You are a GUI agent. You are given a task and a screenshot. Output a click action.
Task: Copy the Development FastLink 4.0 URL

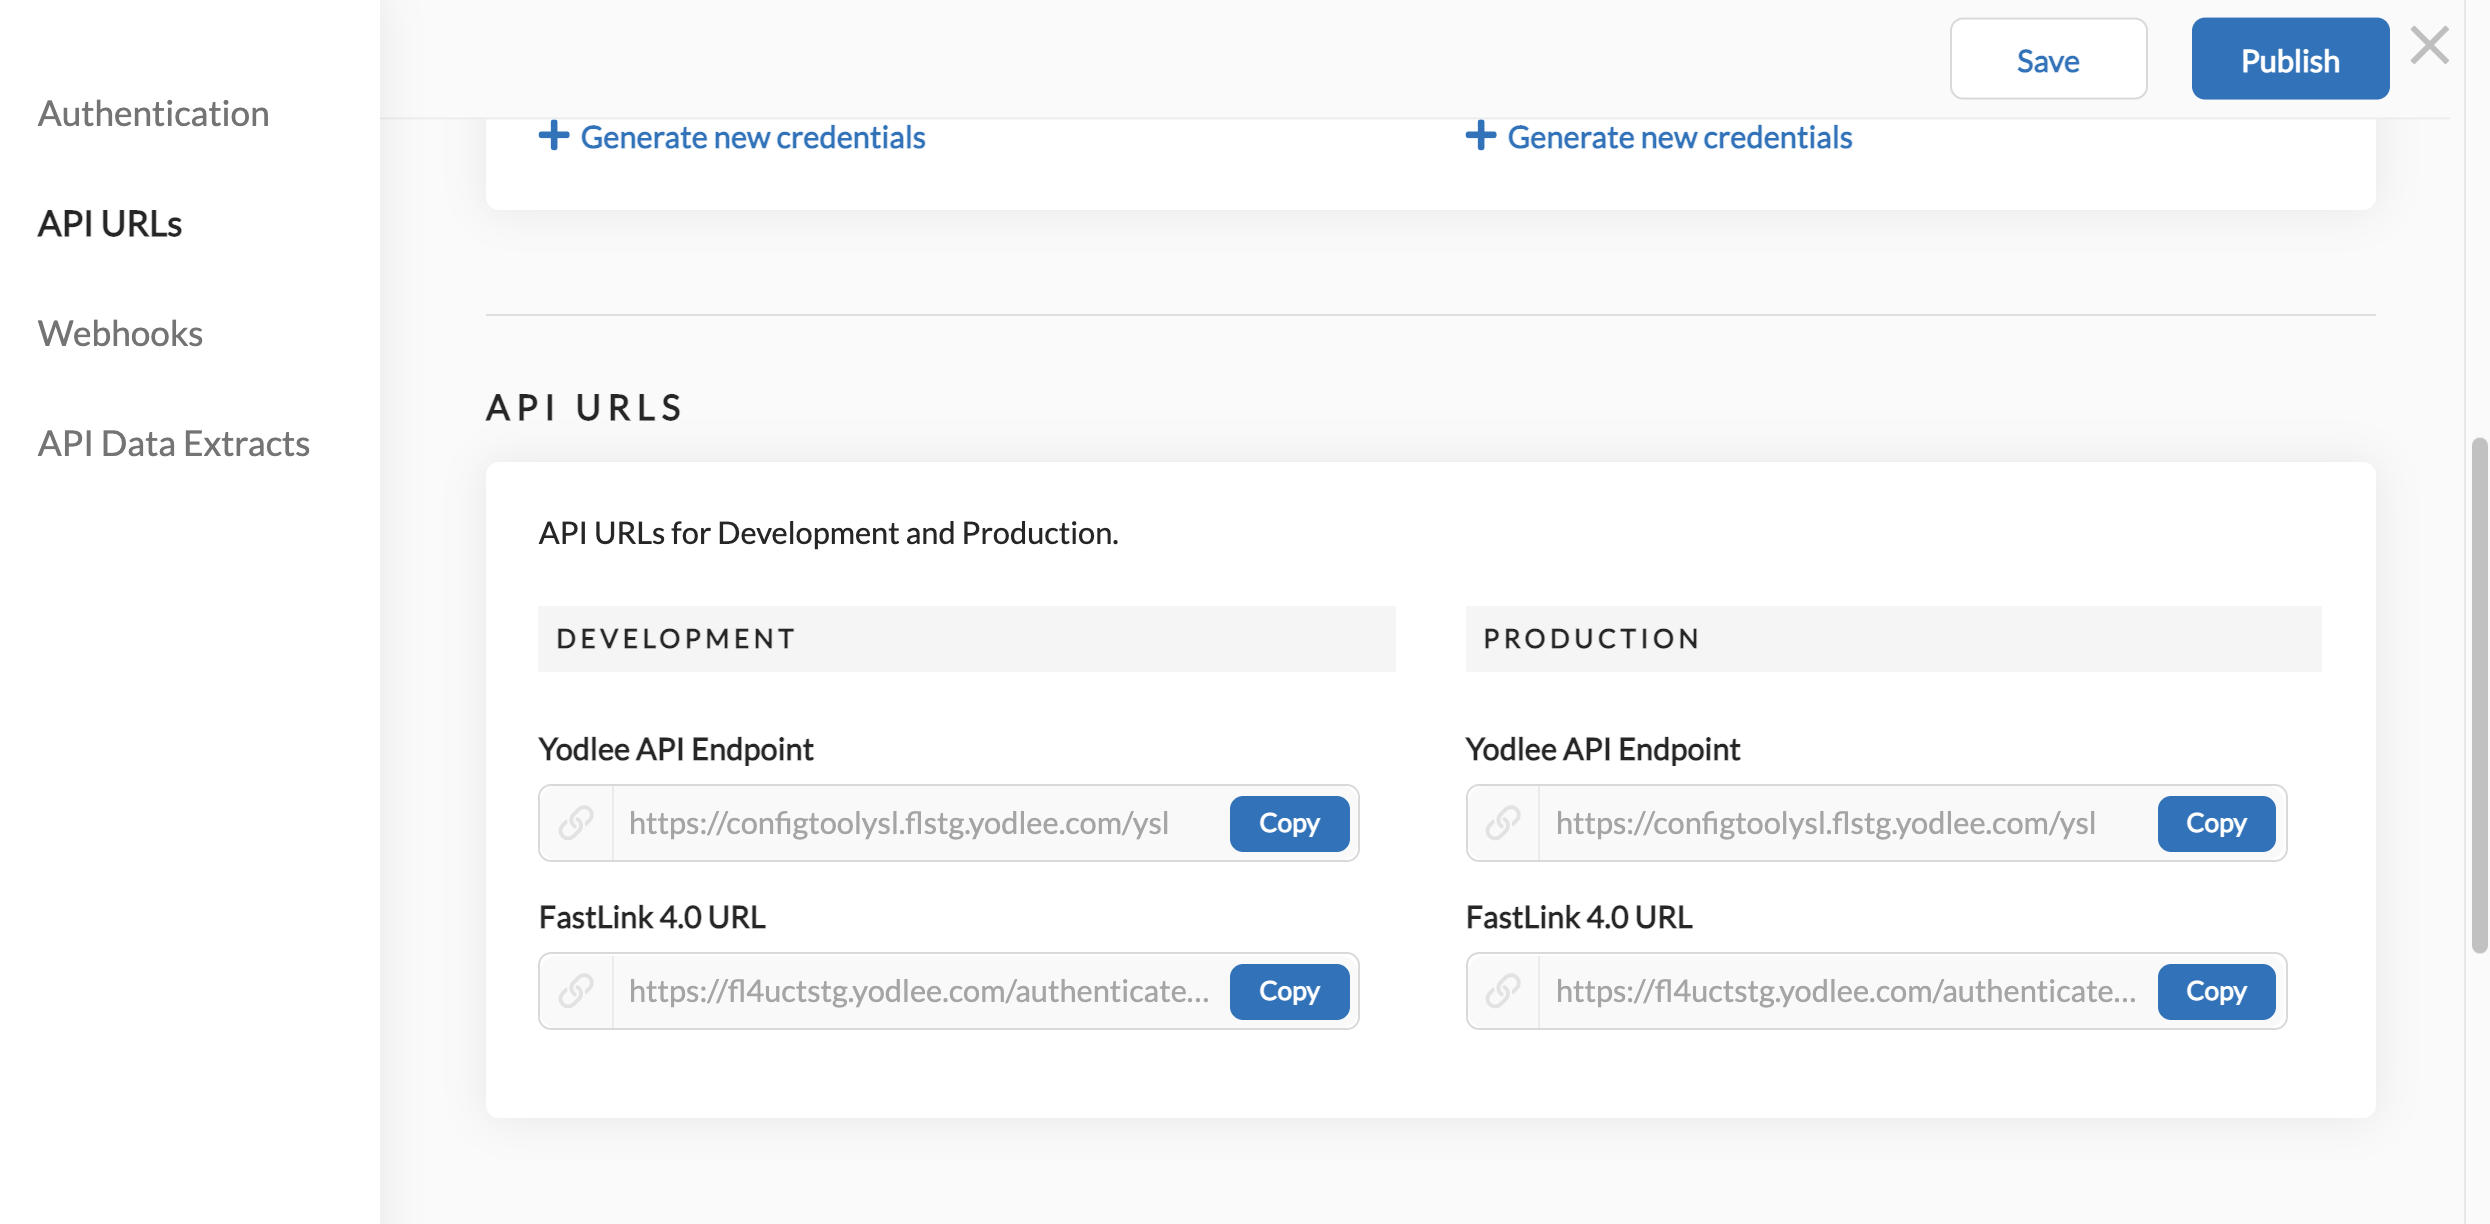click(1289, 991)
